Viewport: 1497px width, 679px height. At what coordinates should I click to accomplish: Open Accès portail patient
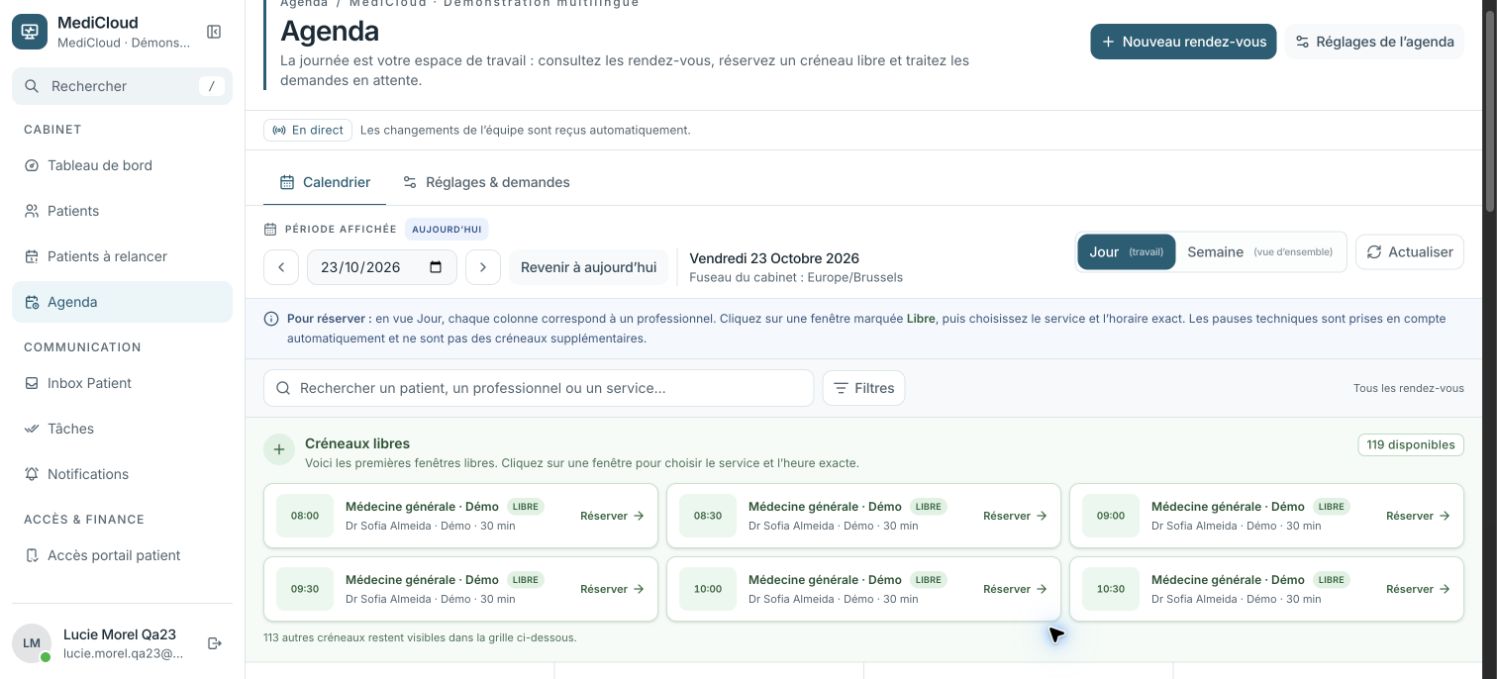(x=122, y=555)
